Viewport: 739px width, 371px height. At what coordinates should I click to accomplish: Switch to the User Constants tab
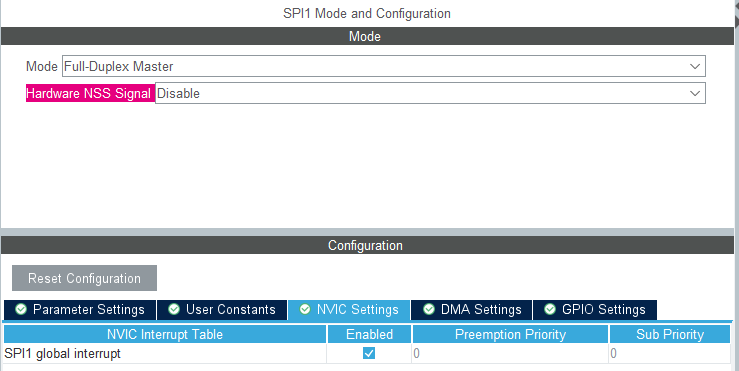tap(222, 310)
